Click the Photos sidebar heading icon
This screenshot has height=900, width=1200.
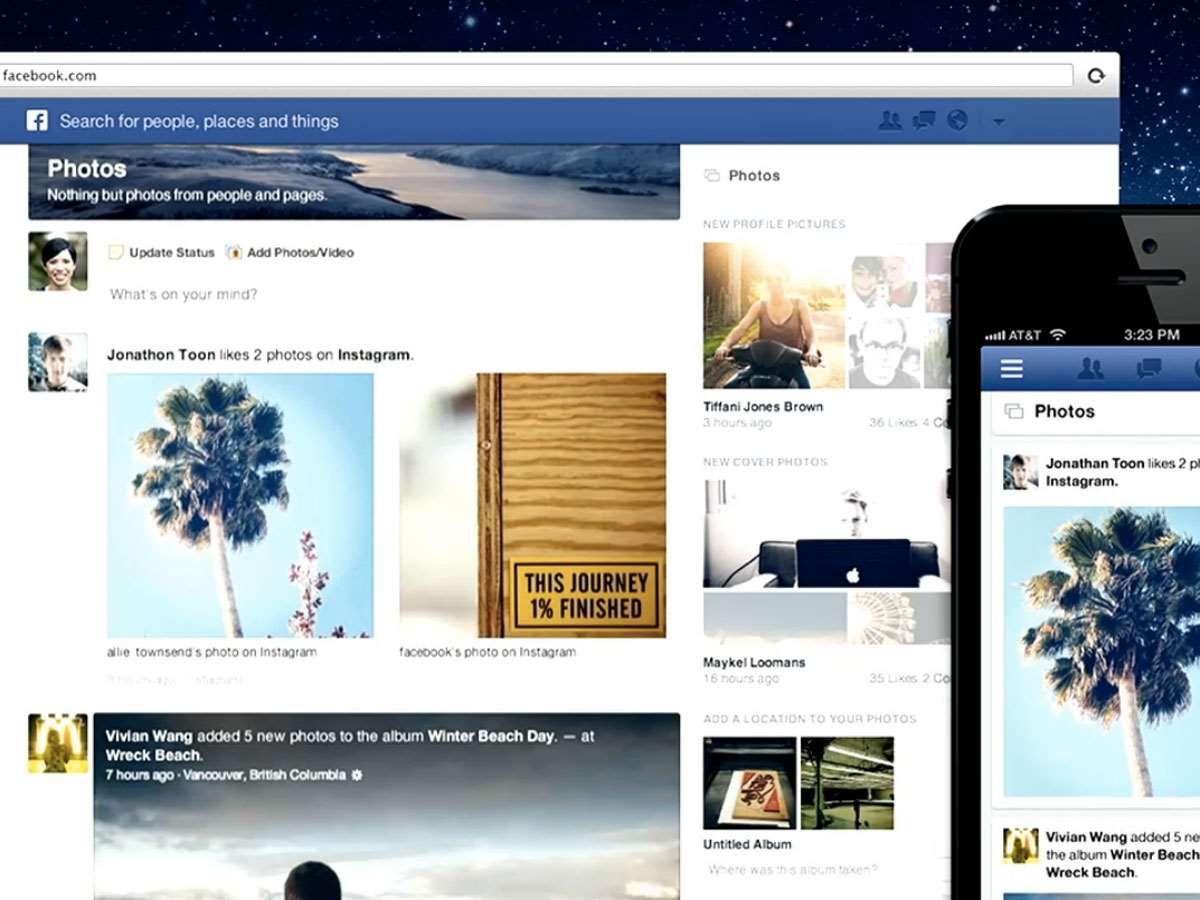point(712,176)
